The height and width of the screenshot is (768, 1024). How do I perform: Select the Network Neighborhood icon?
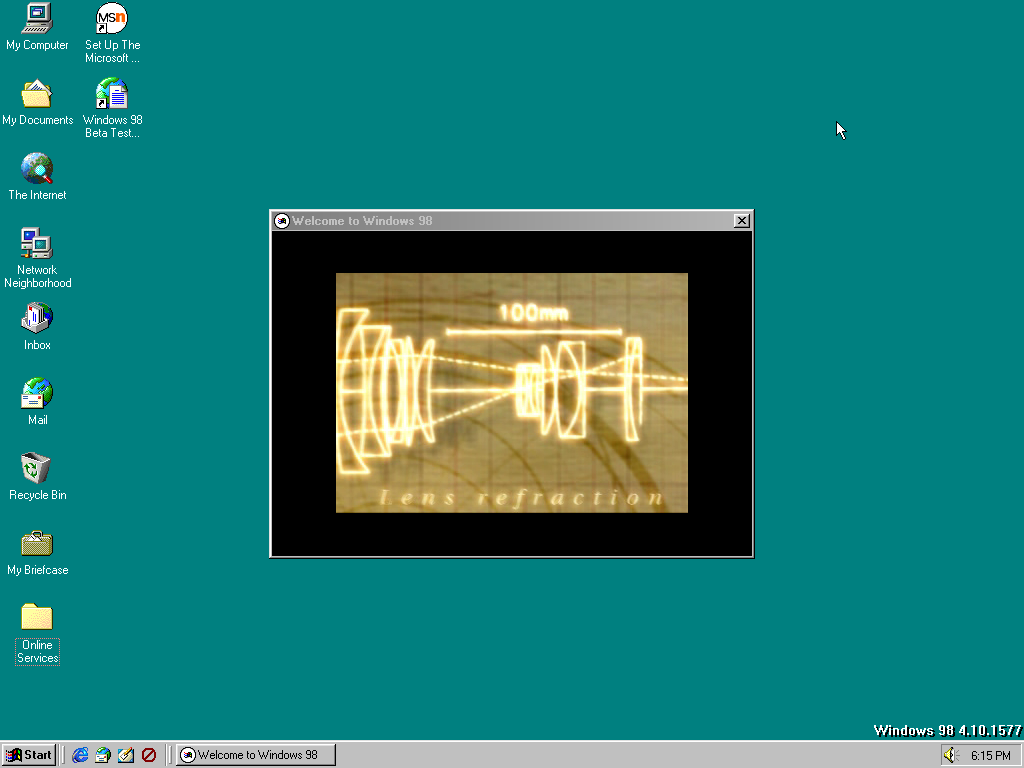[37, 259]
